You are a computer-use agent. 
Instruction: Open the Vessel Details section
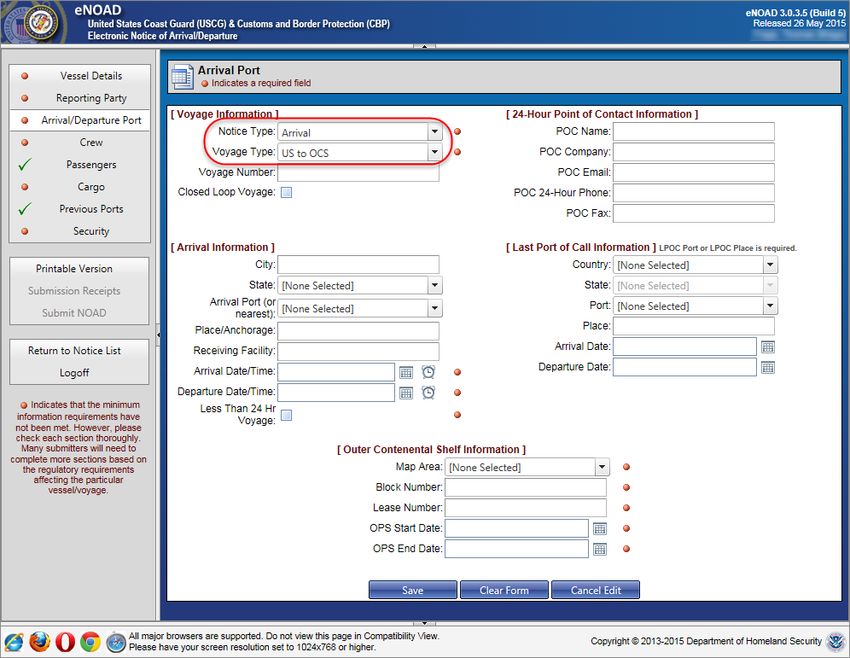coord(80,76)
